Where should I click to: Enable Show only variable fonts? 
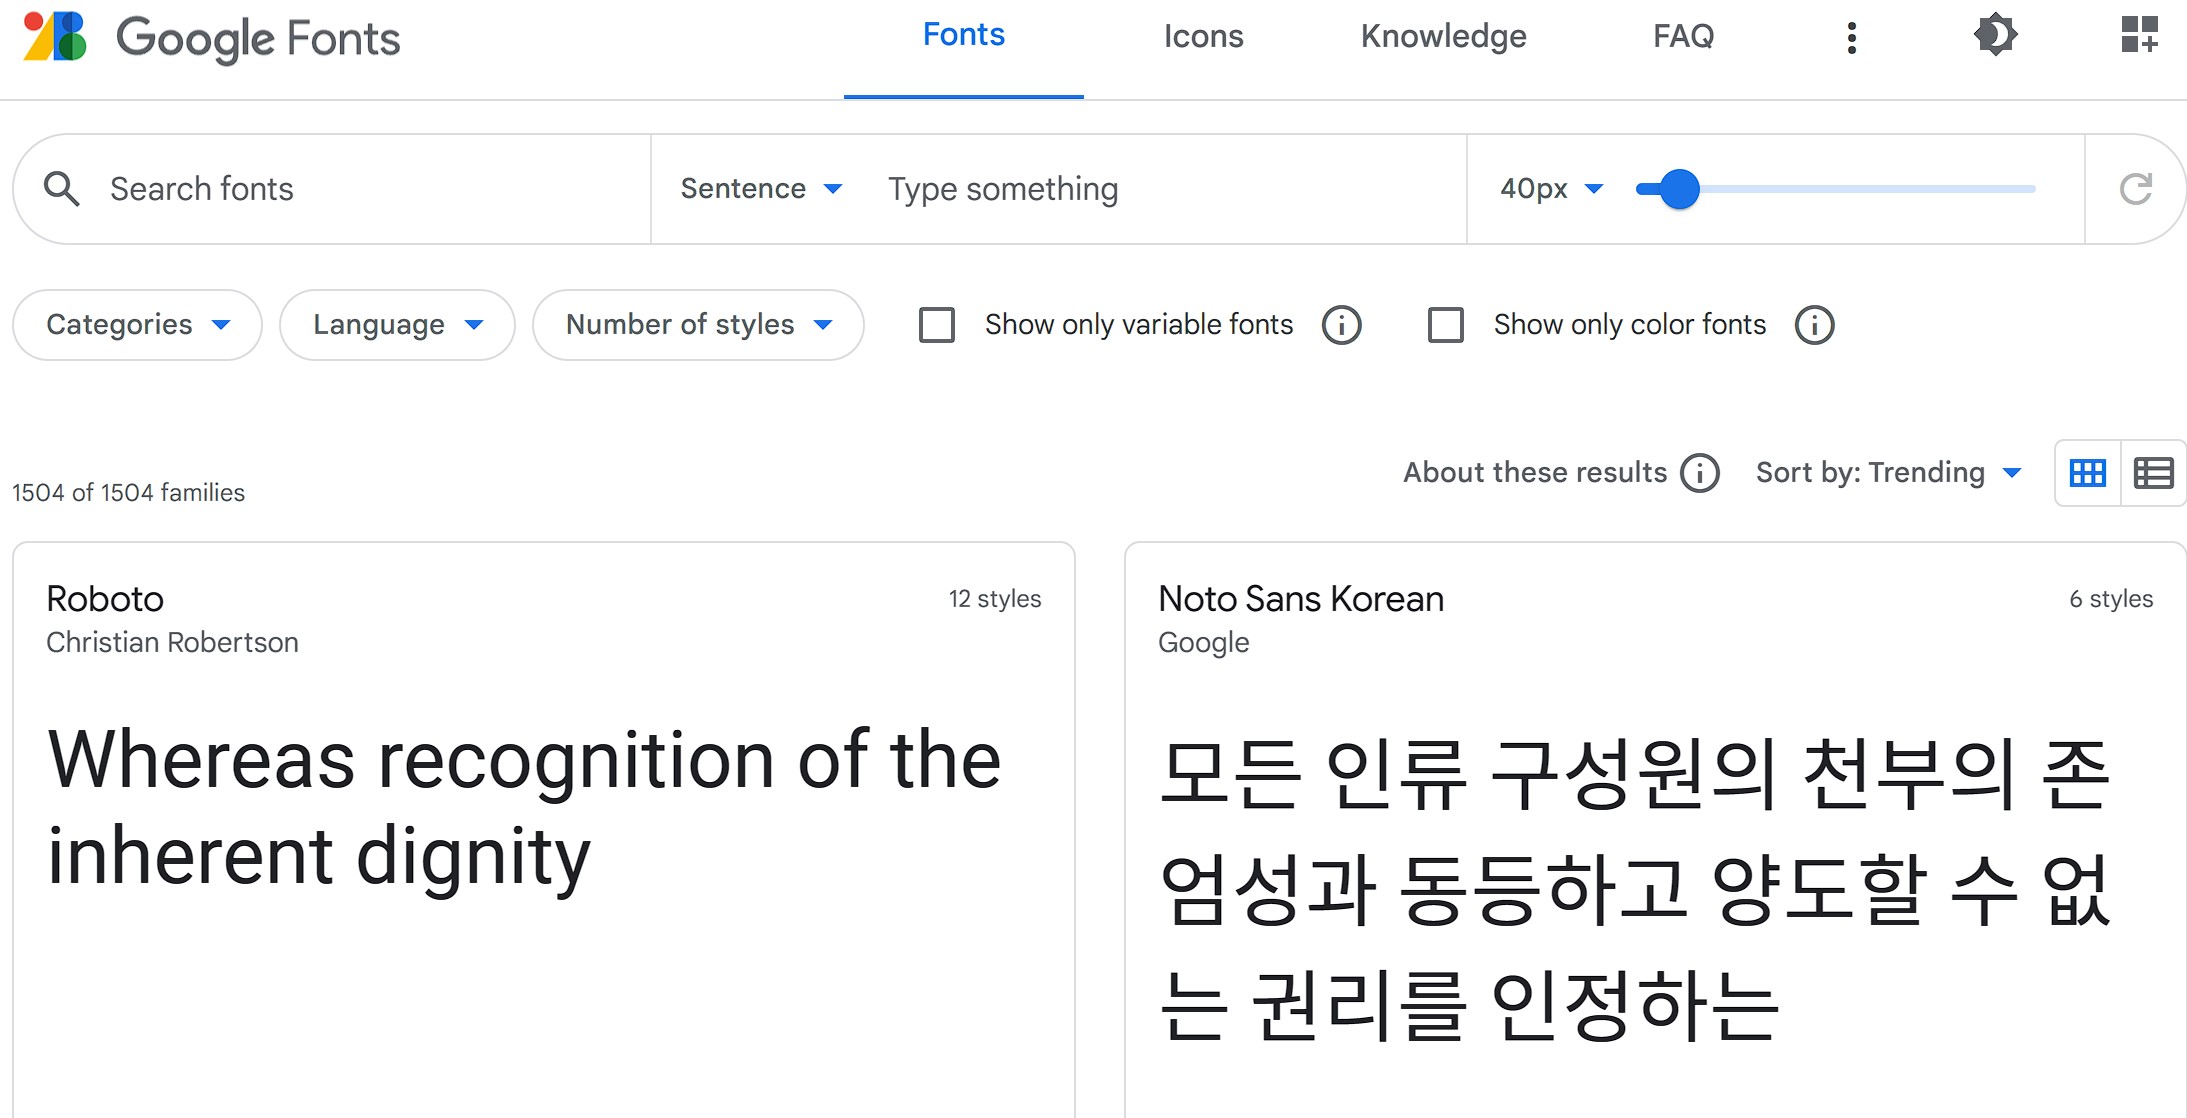pos(936,324)
